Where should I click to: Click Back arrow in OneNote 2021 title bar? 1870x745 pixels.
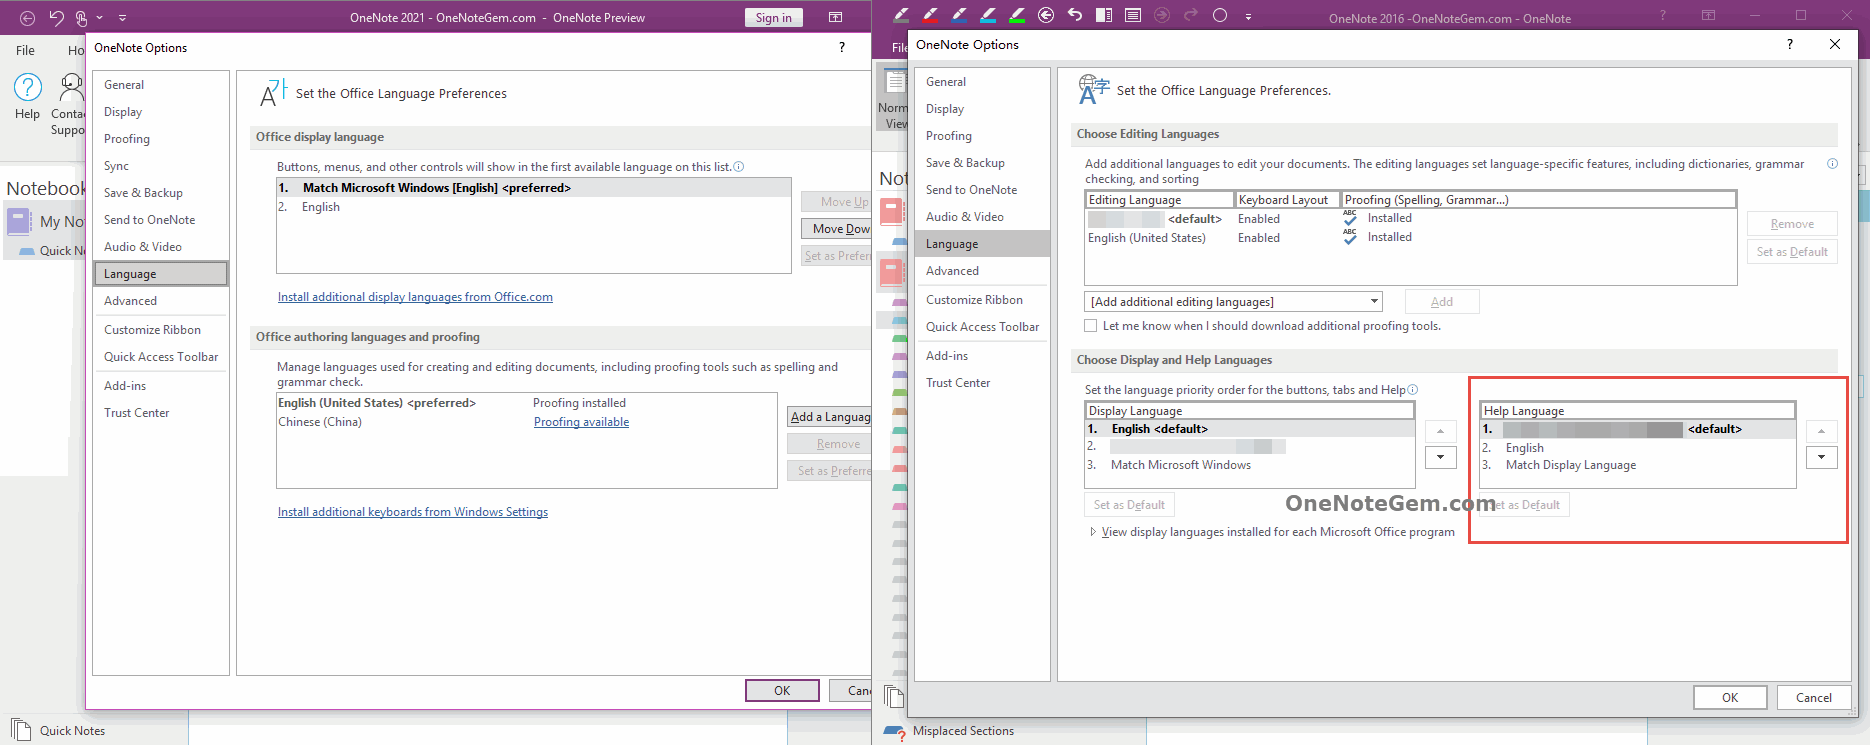pyautogui.click(x=28, y=18)
